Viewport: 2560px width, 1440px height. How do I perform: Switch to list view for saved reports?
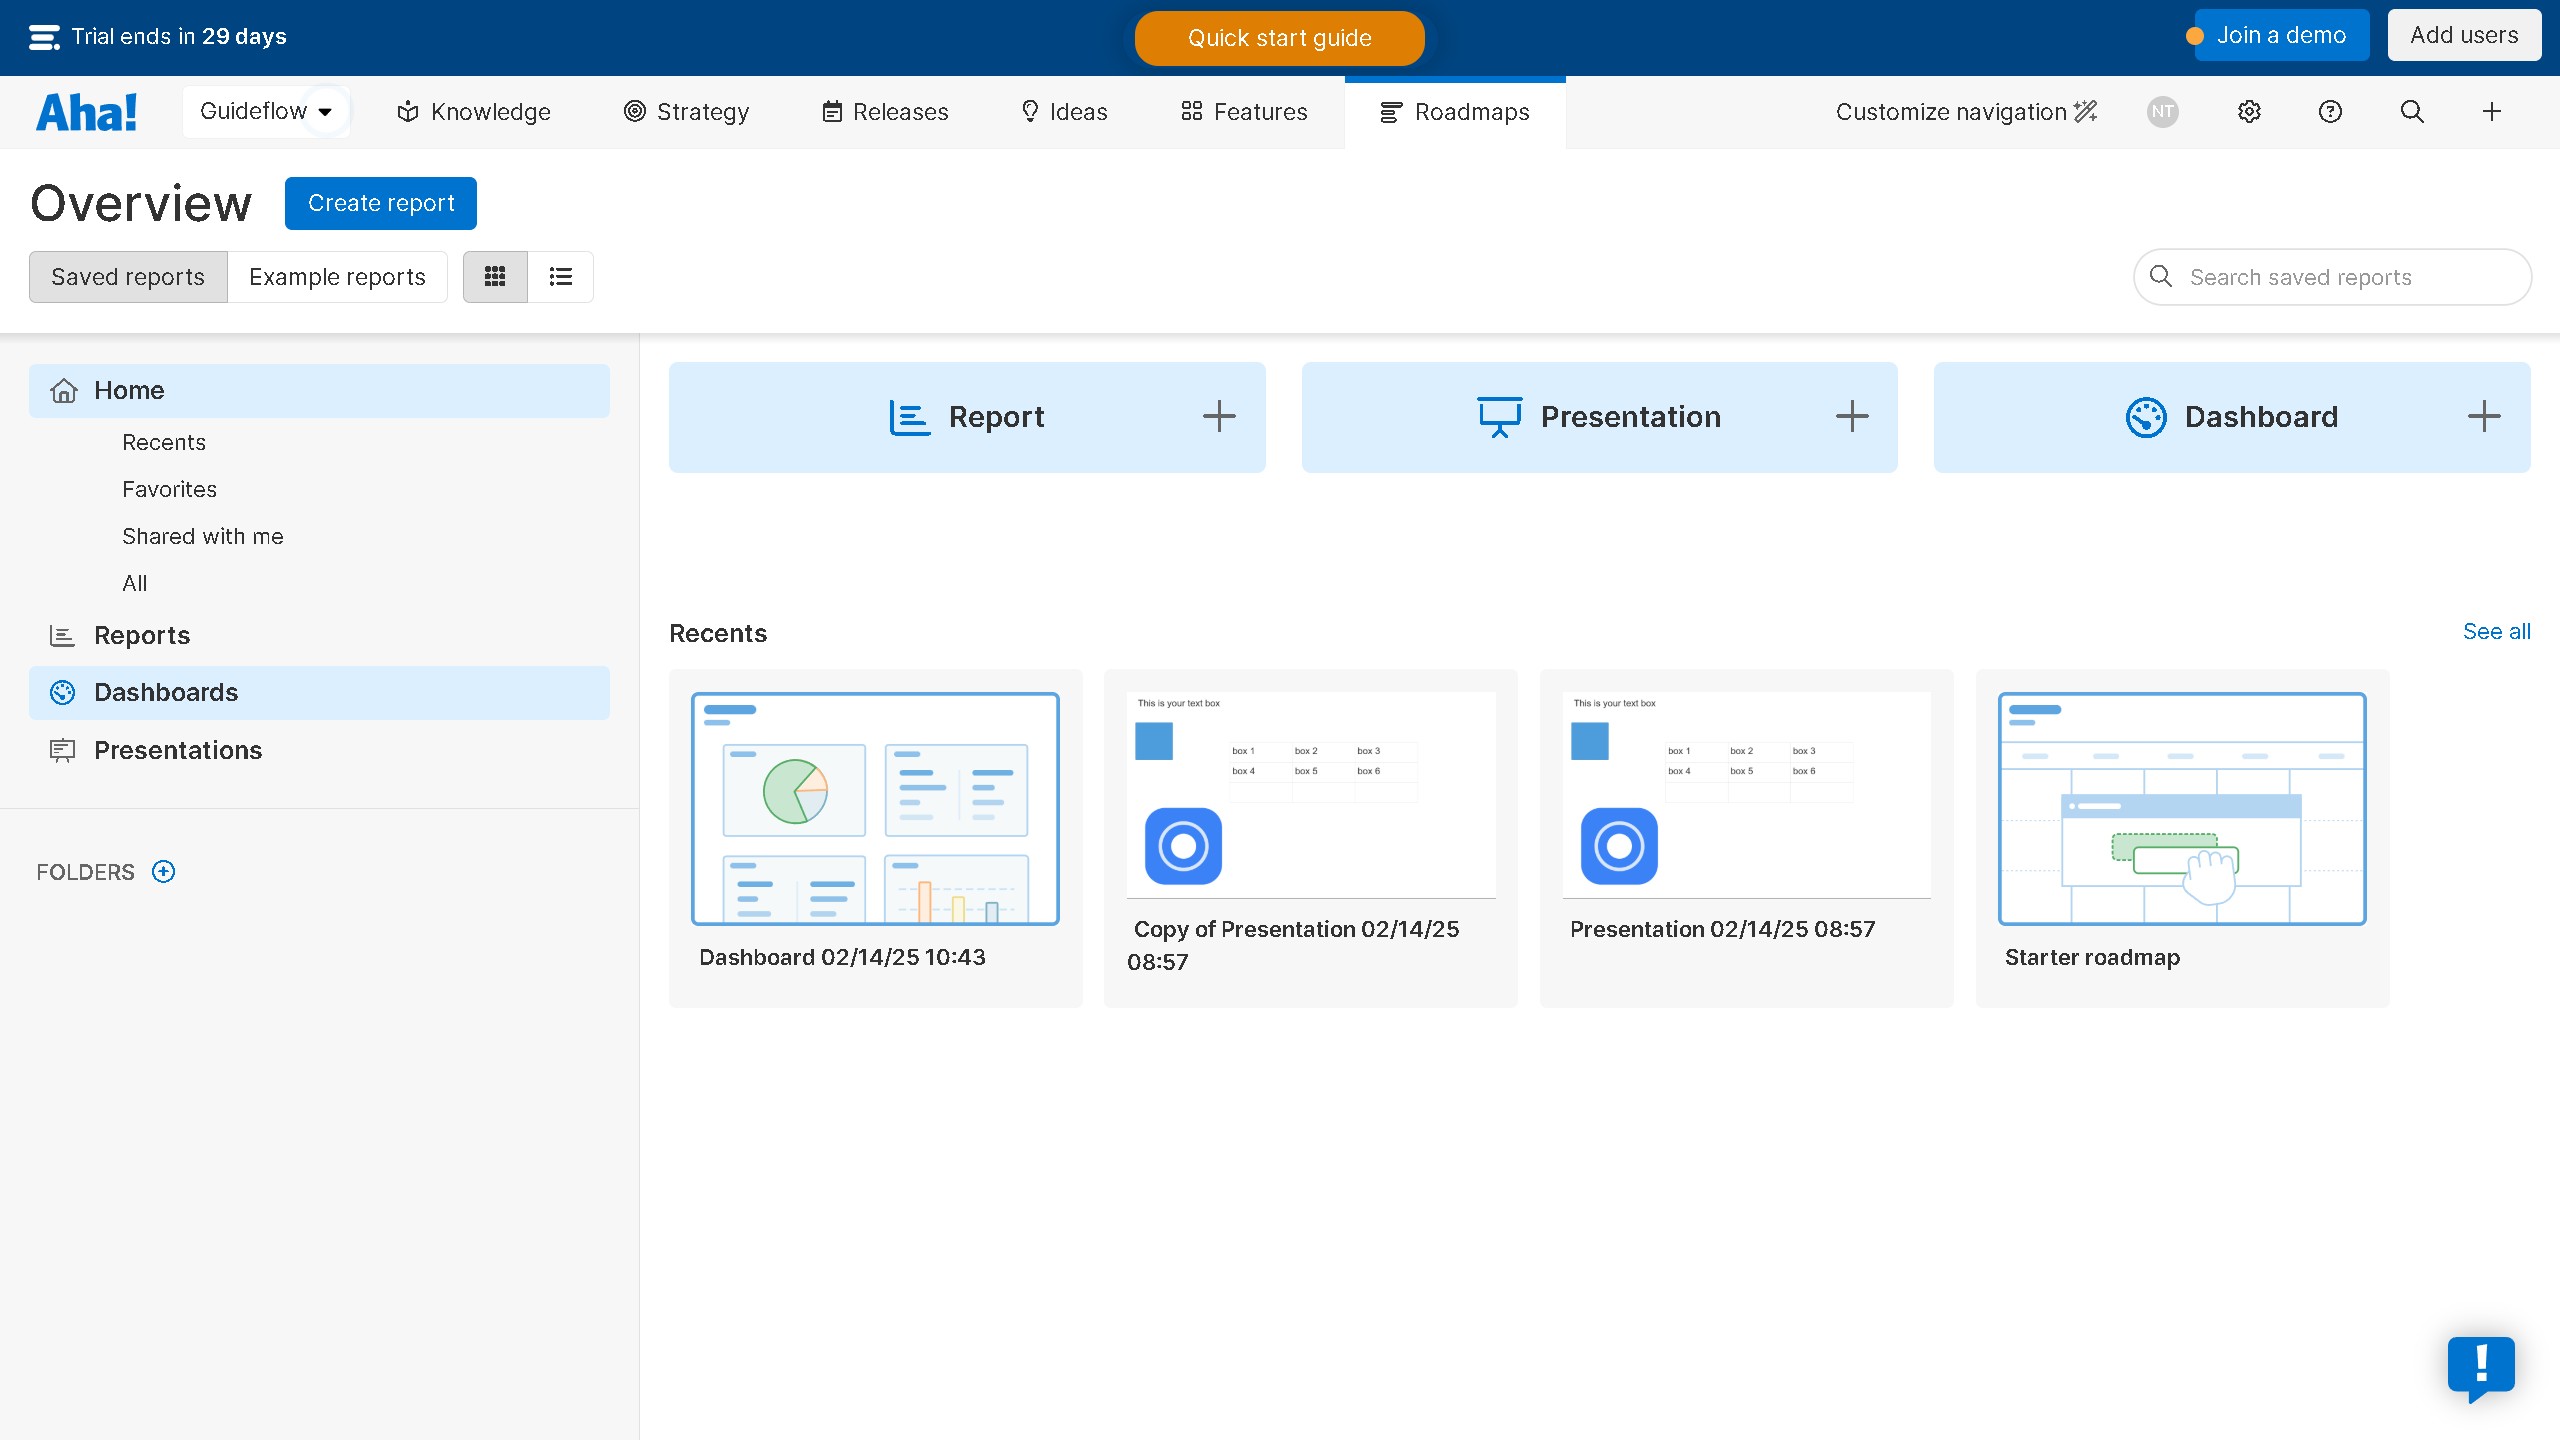560,276
